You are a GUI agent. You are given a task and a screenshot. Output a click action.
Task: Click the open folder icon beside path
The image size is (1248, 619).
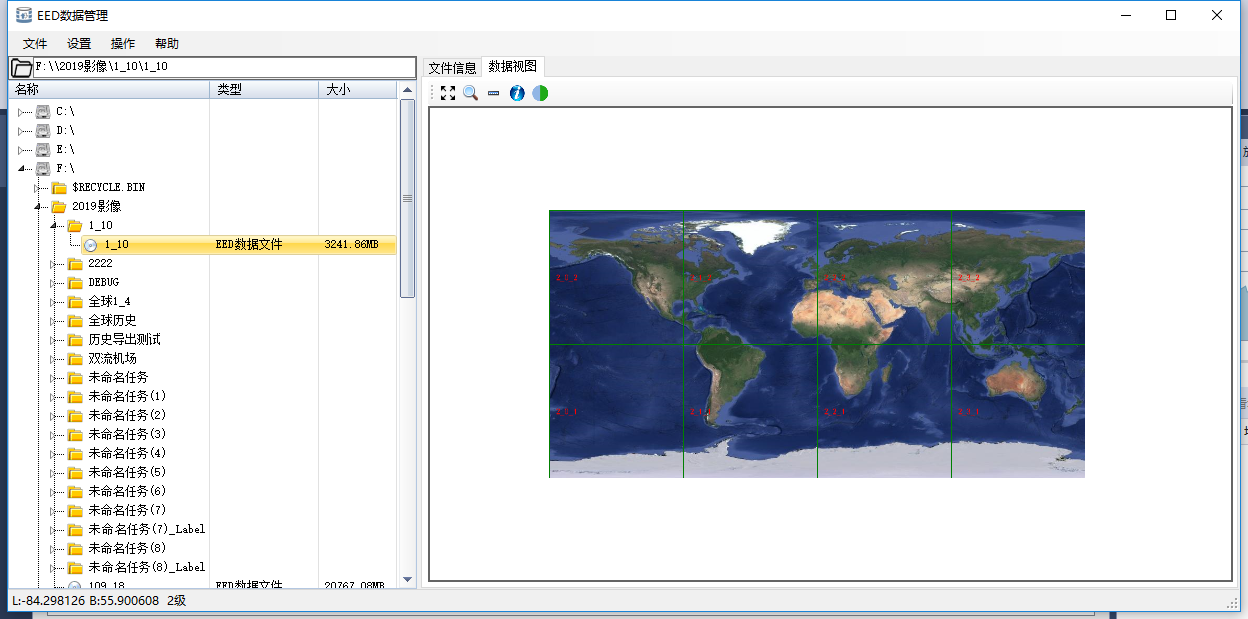pos(21,68)
